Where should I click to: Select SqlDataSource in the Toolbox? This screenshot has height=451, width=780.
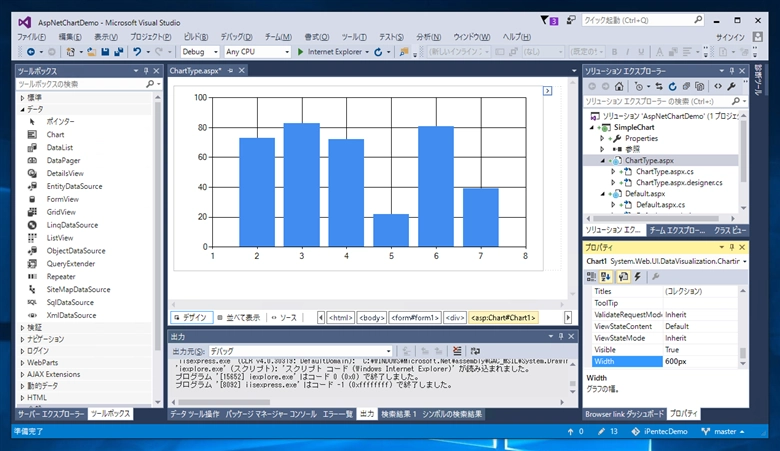pos(70,302)
